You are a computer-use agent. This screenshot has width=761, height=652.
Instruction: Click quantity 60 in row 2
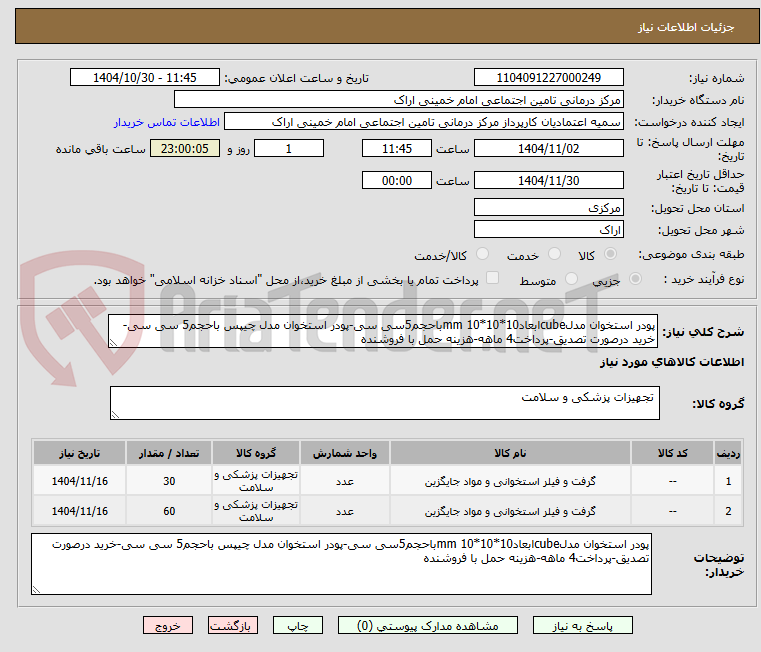point(169,511)
